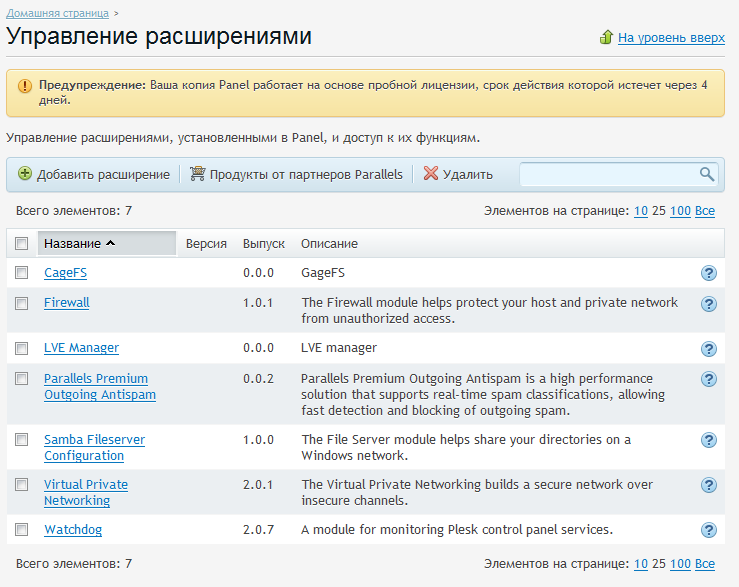Click the green plus Добавить расширение icon
Viewport: 739px width, 587px height.
click(x=25, y=174)
